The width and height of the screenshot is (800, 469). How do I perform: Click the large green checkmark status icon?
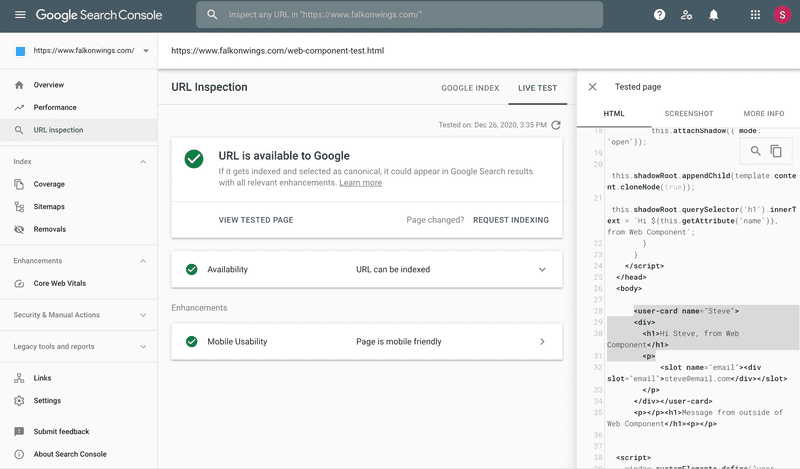point(194,159)
